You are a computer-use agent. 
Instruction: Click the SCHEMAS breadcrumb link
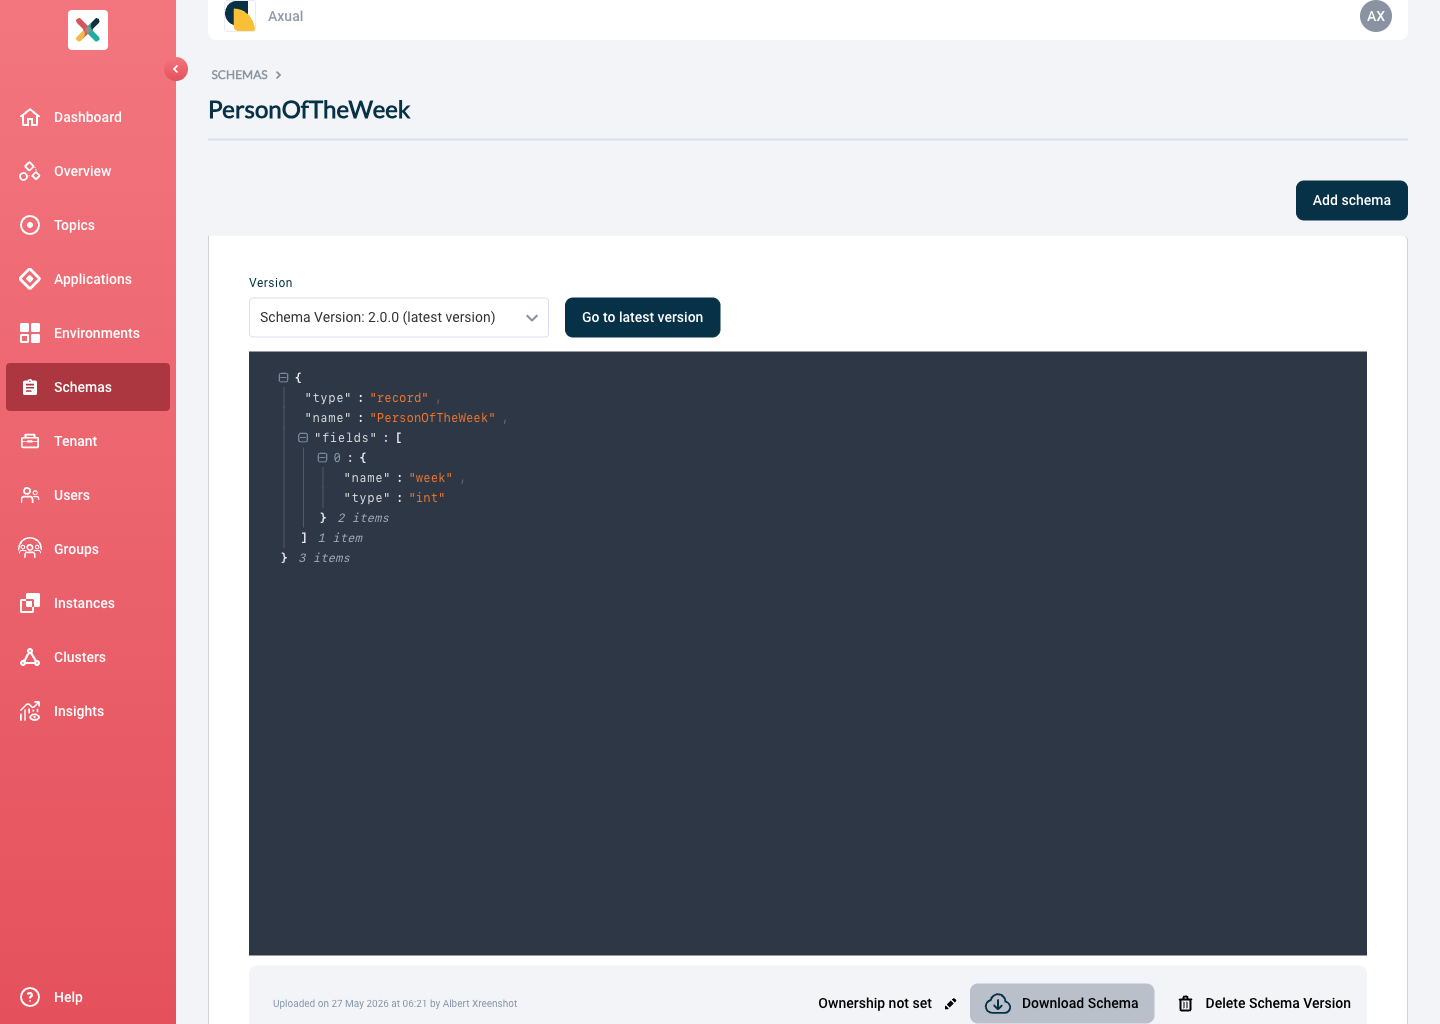click(x=239, y=75)
